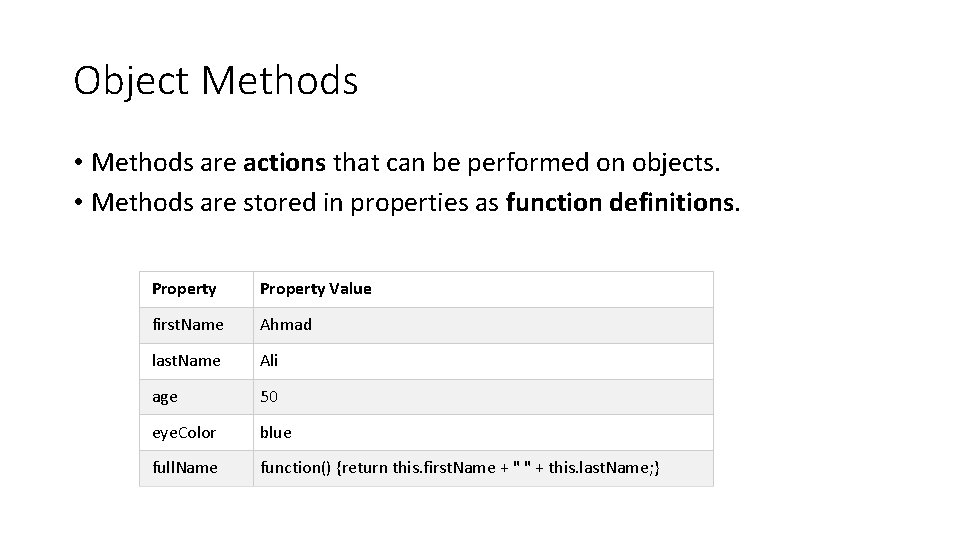
Task: Click the 'age' property cell
Action: pyautogui.click(x=197, y=397)
